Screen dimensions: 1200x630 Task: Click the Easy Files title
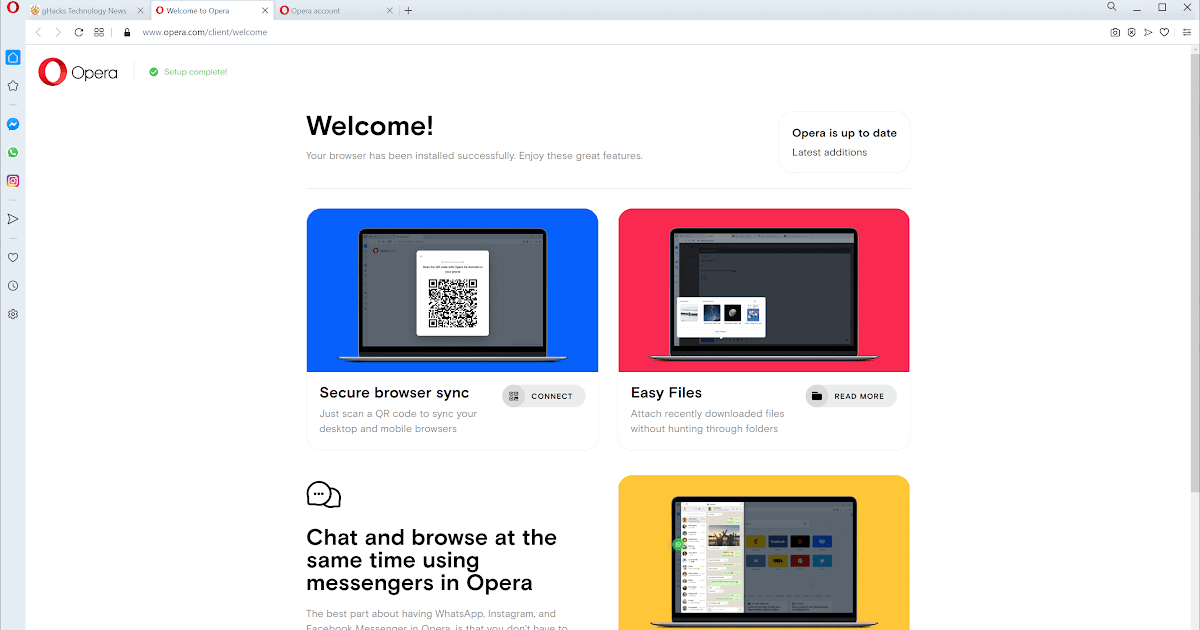(x=666, y=393)
